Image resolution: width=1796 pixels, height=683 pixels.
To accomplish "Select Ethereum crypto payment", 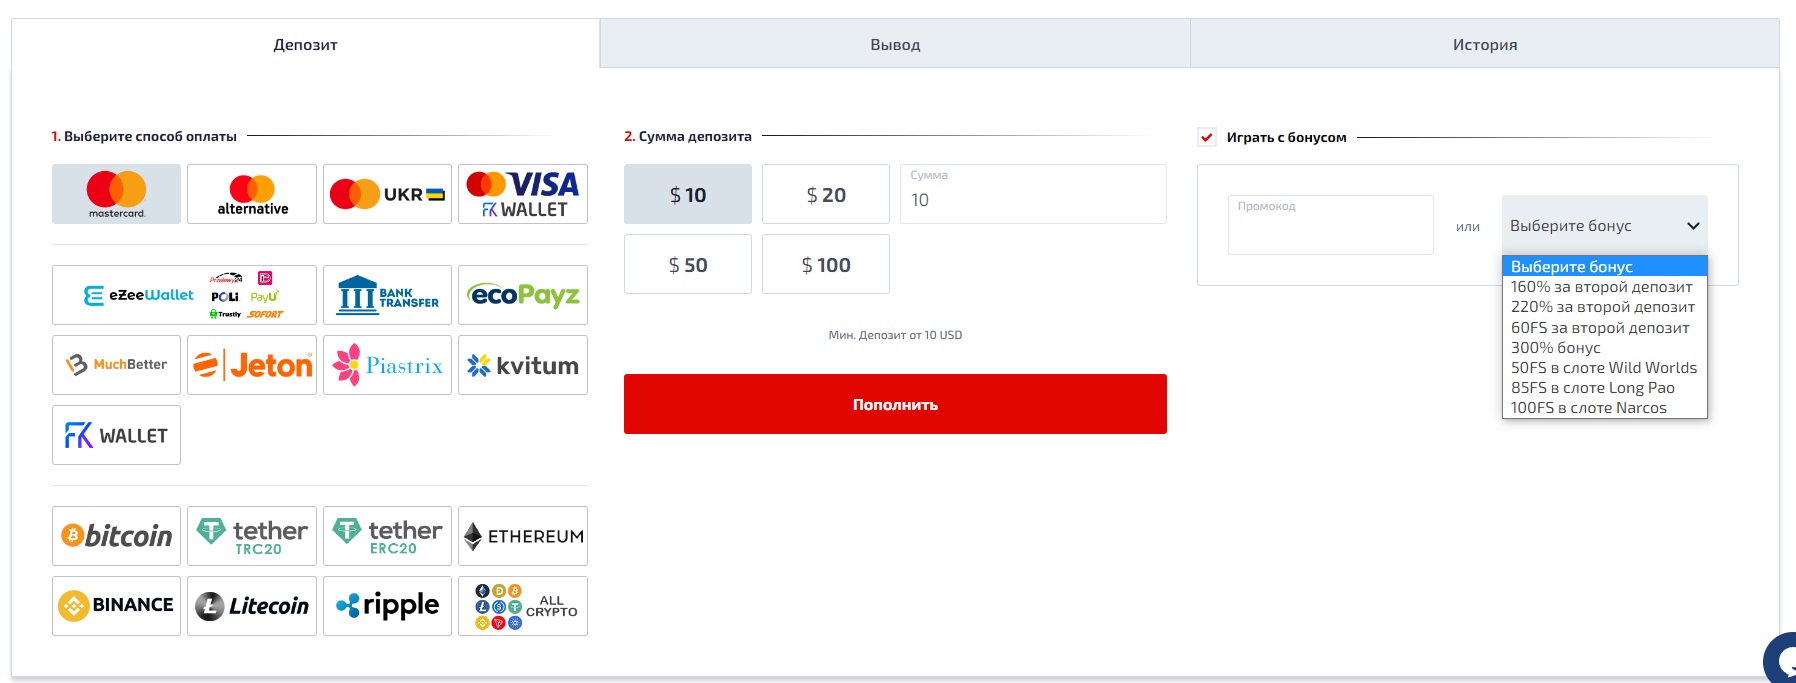I will (x=523, y=536).
